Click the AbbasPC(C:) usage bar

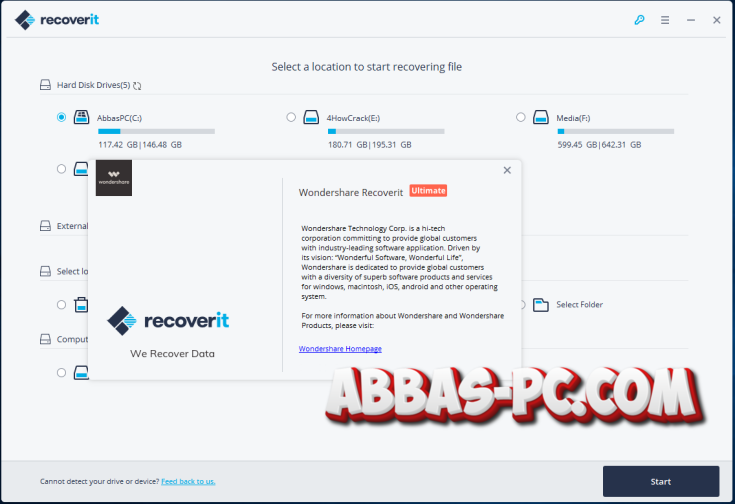[x=157, y=131]
